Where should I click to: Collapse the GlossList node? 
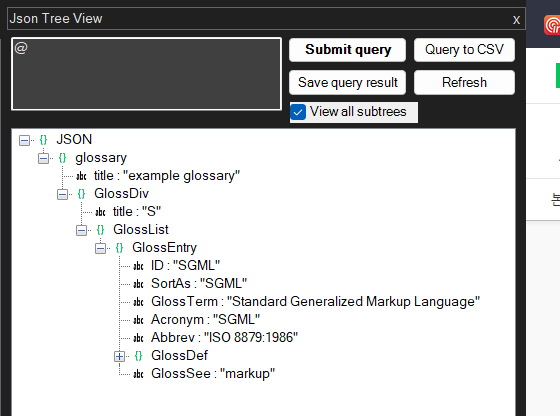[x=81, y=230]
